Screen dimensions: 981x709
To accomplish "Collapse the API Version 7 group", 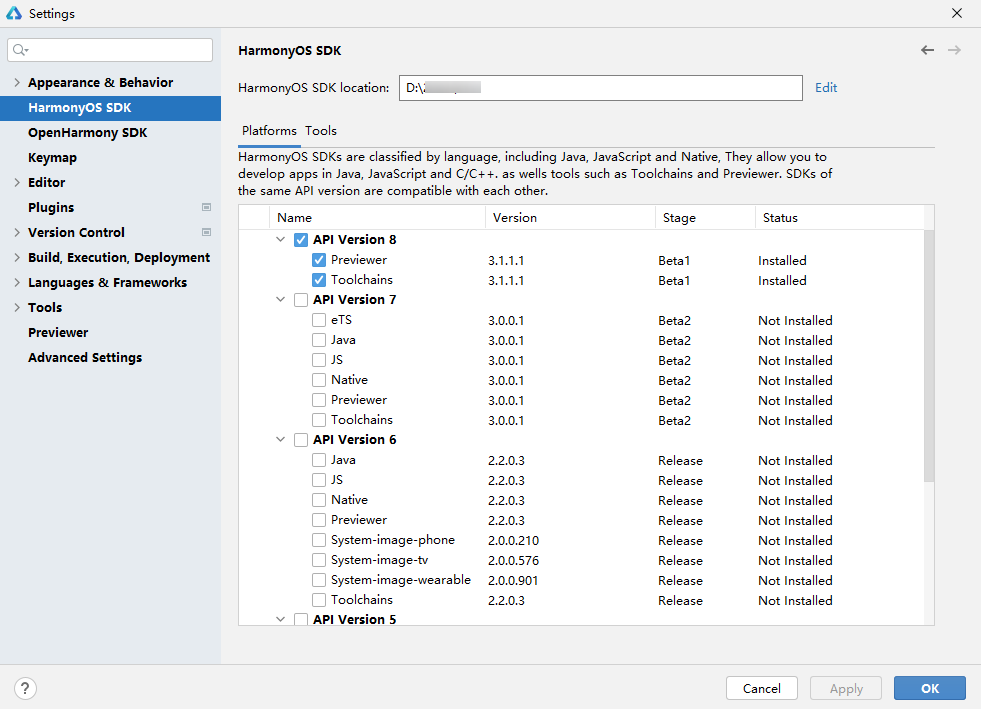I will 280,300.
